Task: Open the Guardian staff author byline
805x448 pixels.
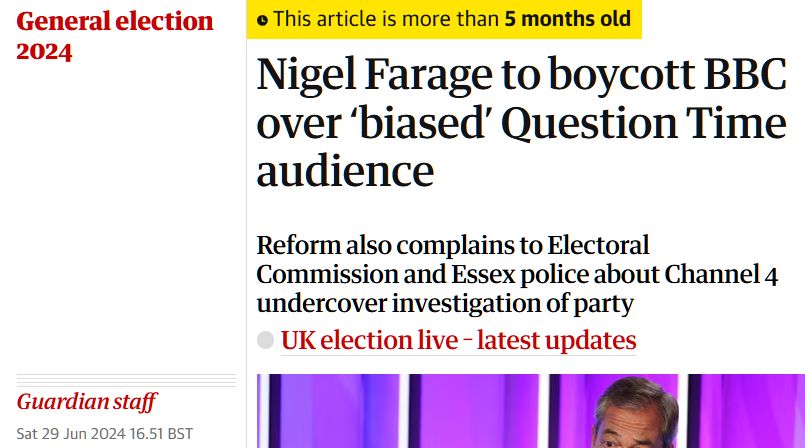Action: click(87, 402)
